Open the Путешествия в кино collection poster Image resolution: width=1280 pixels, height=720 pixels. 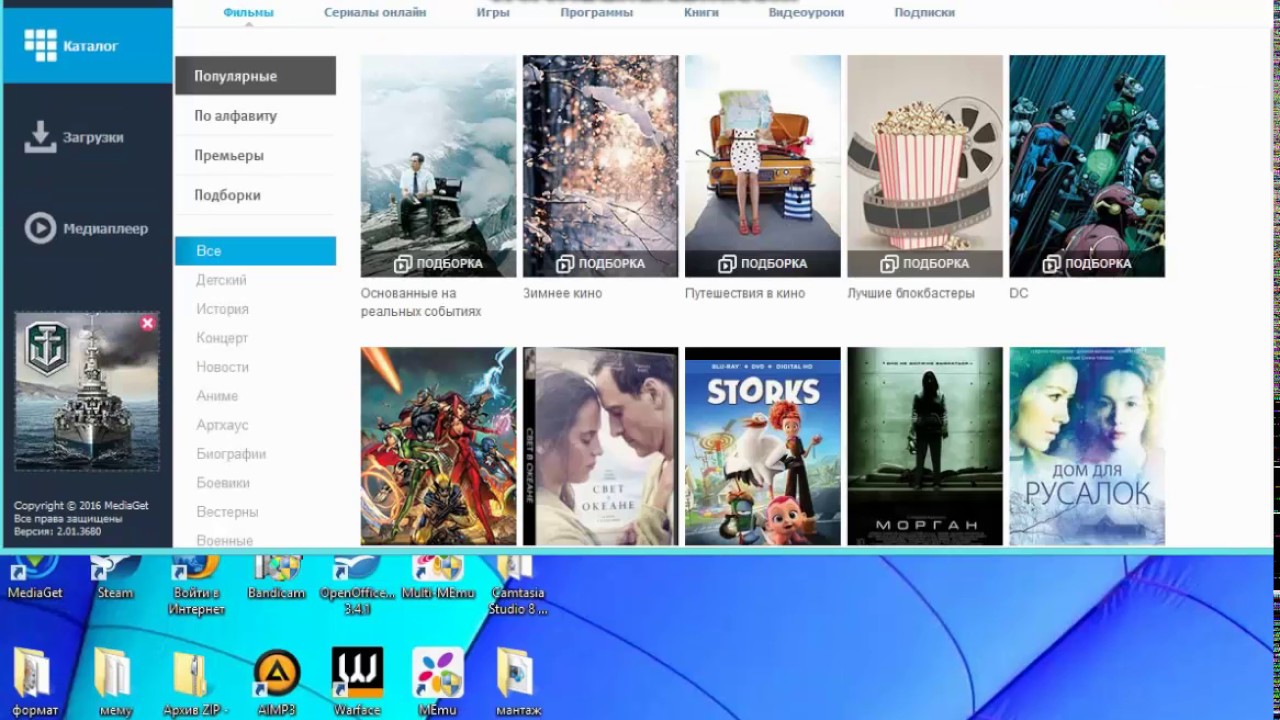click(x=762, y=166)
